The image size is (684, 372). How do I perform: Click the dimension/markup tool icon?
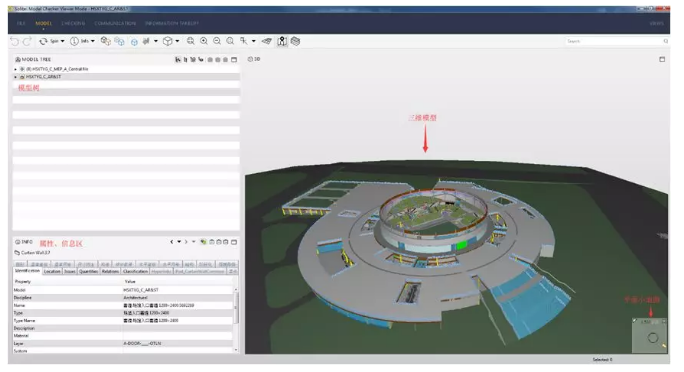coord(244,41)
